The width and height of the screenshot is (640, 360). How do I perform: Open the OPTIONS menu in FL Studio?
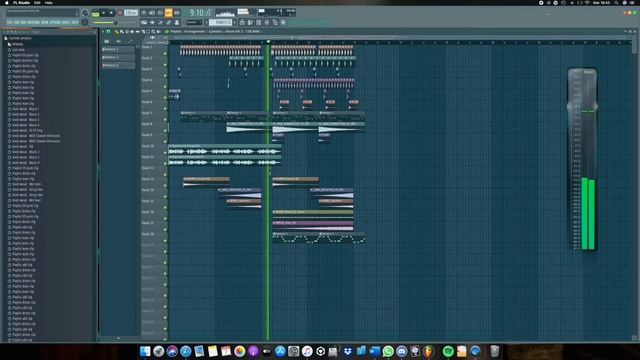pyautogui.click(x=56, y=22)
